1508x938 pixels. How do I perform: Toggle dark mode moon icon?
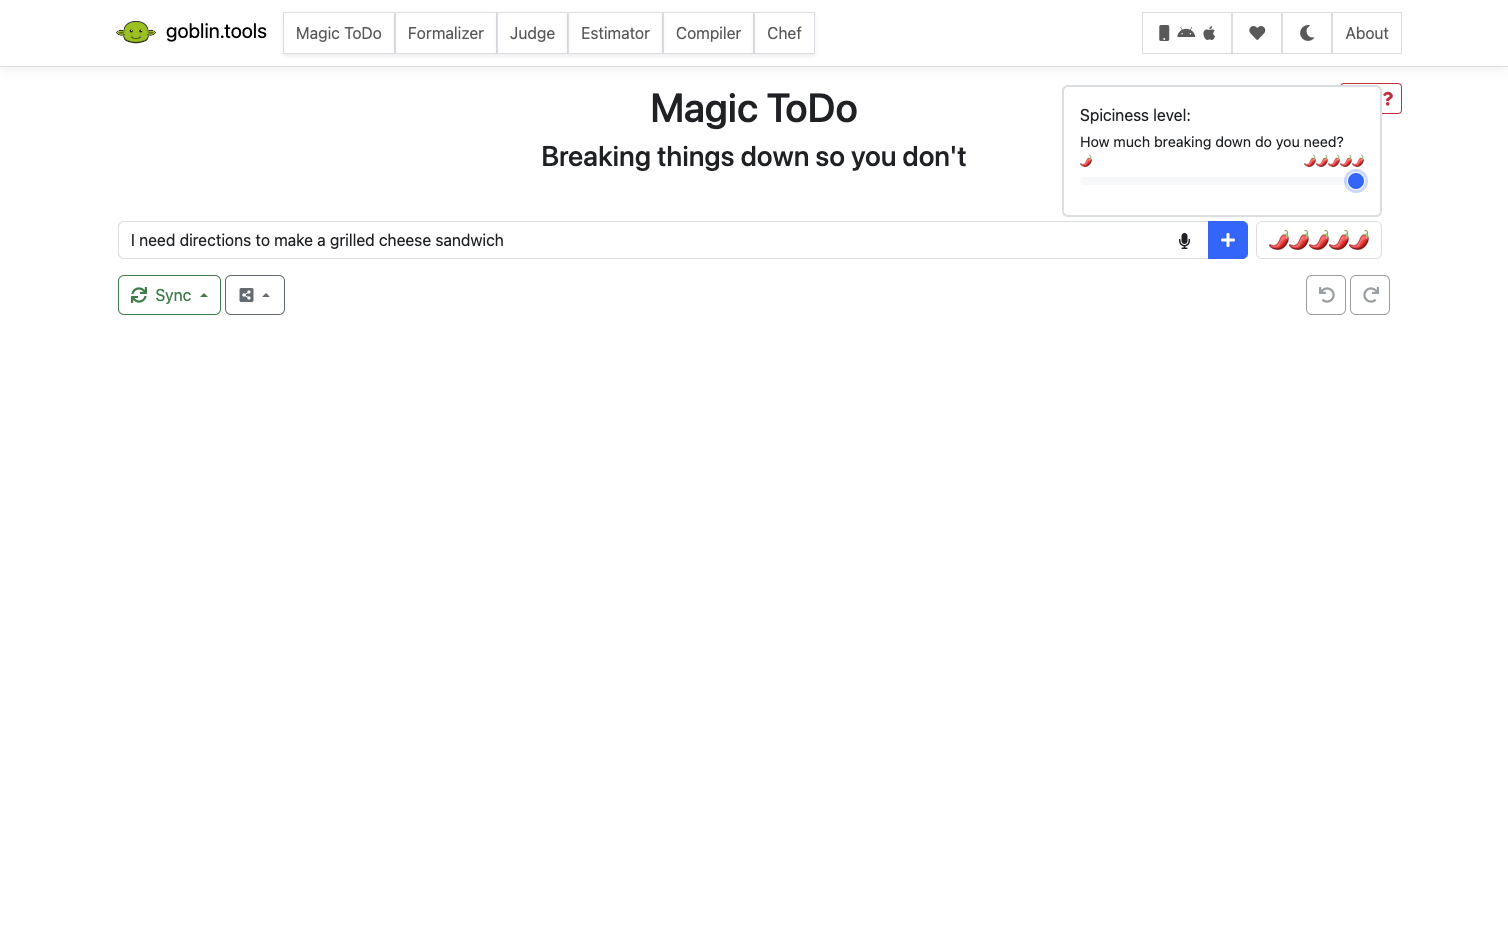(x=1307, y=33)
